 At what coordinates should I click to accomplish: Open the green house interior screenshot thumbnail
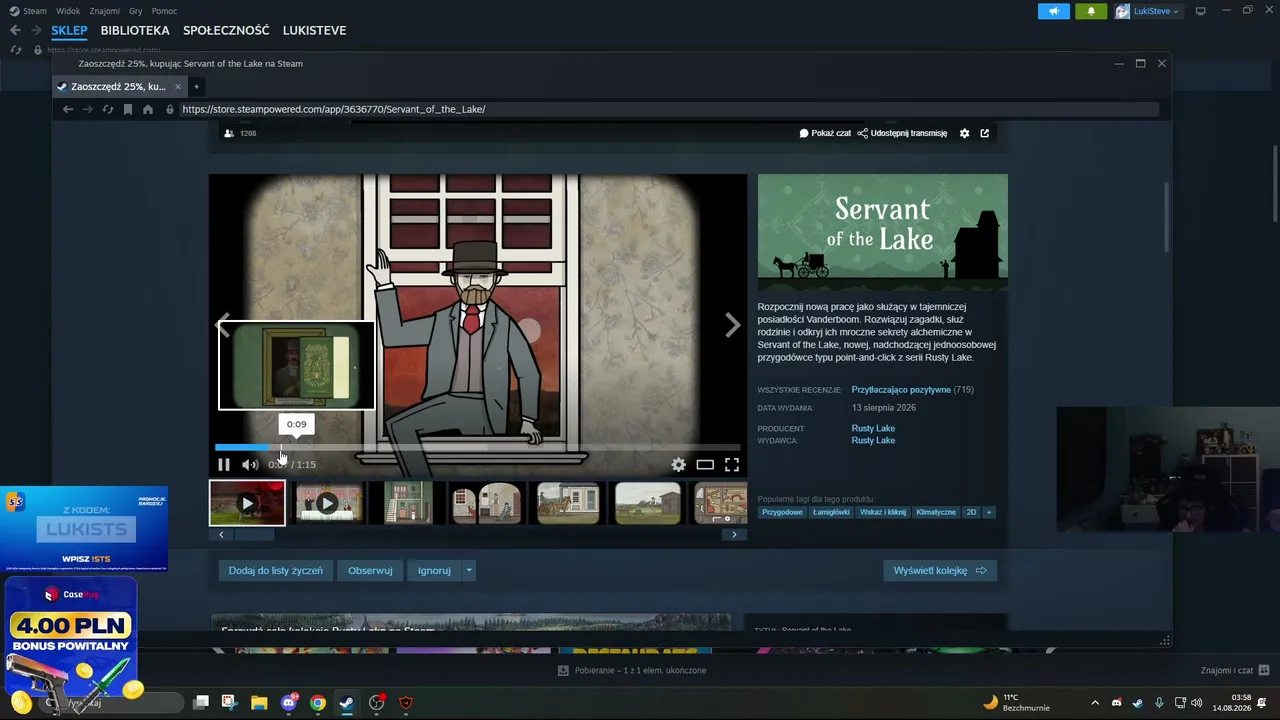coord(409,503)
